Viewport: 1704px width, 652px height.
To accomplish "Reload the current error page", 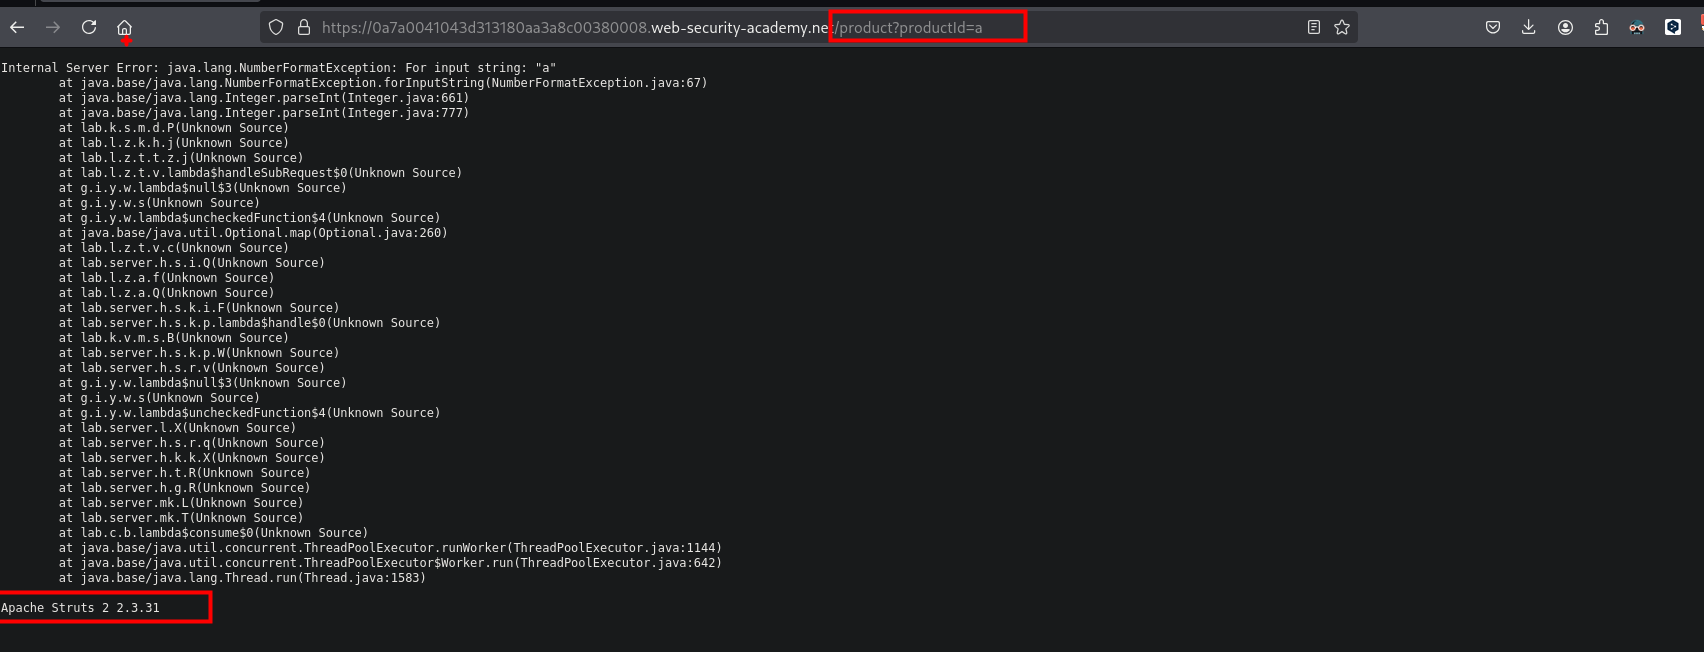I will (89, 27).
